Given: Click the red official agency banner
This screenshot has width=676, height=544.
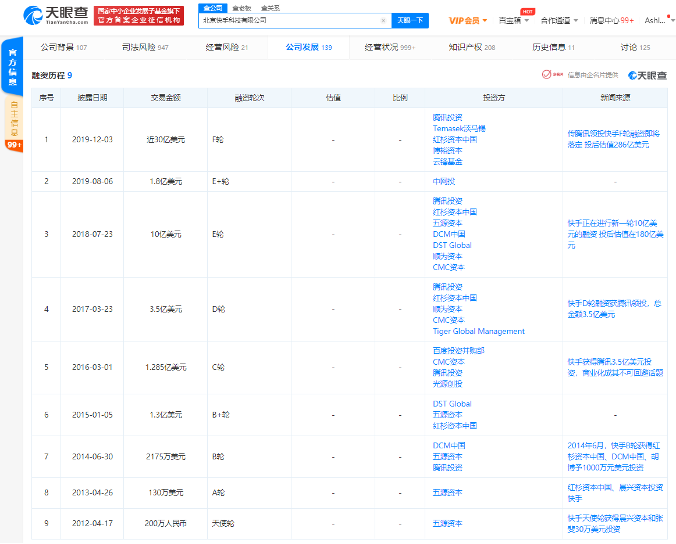Looking at the screenshot, I should (x=139, y=16).
